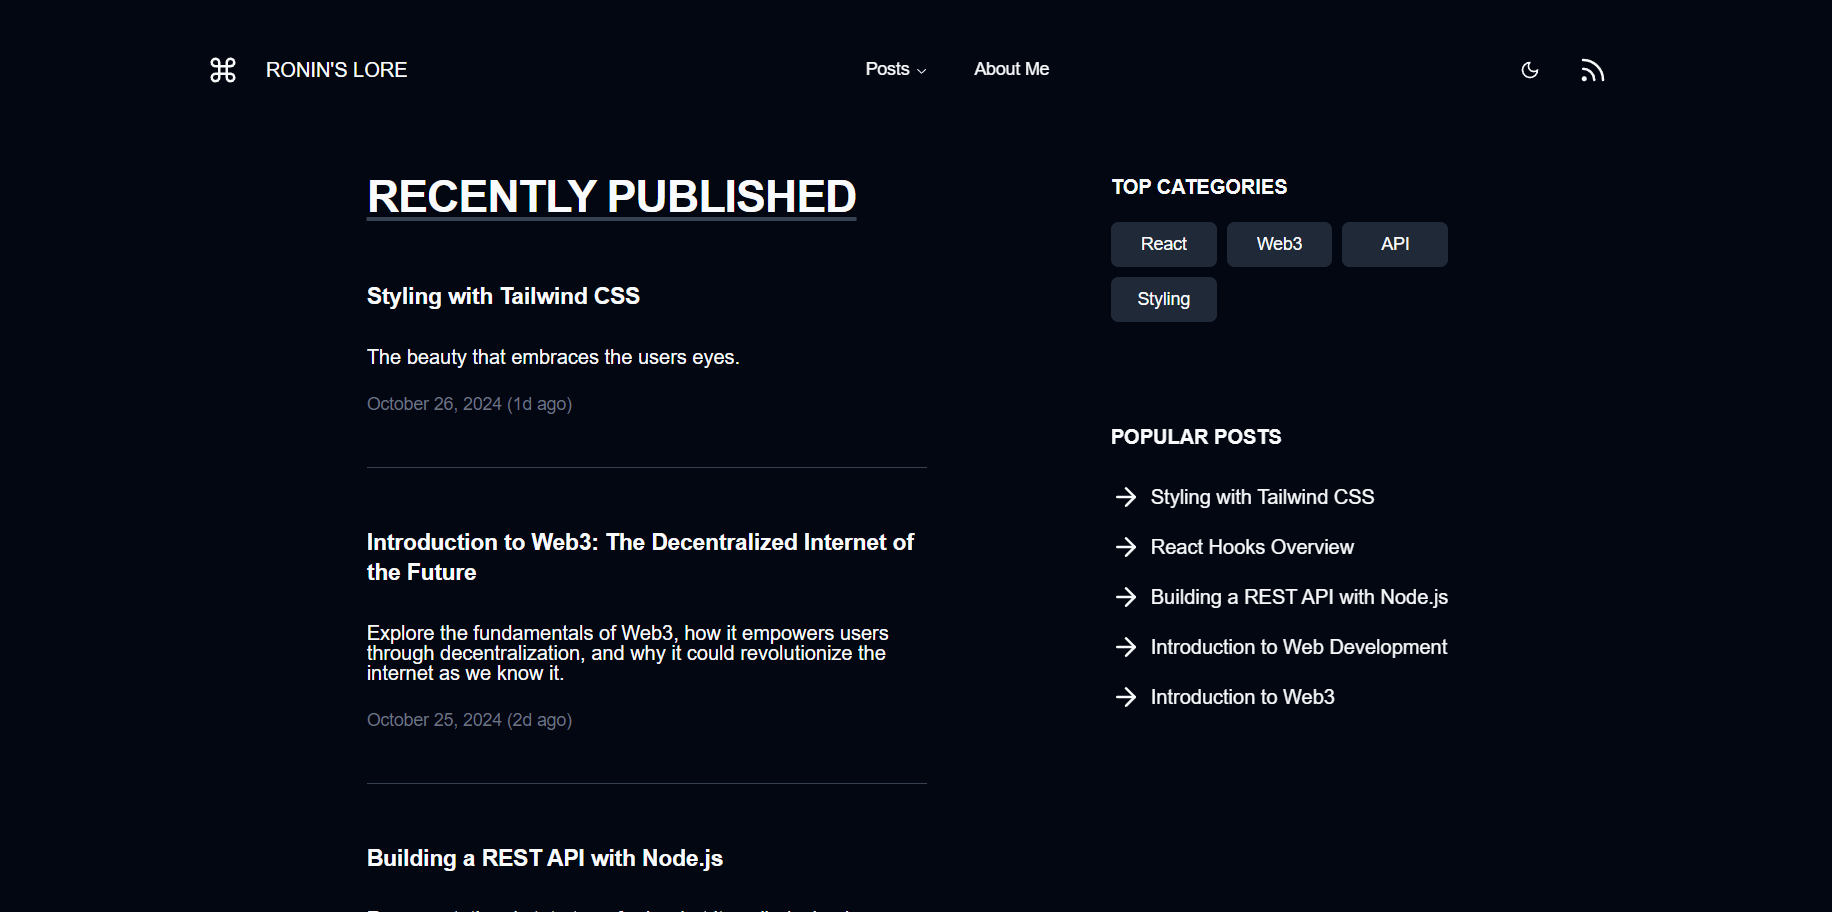Toggle dark mode with the moon icon

1529,70
